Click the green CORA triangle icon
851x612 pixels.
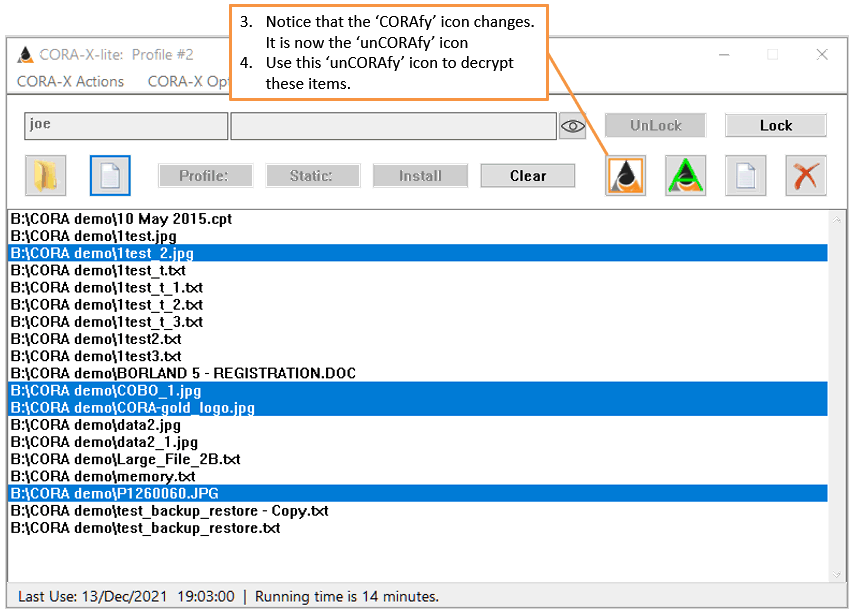point(685,176)
